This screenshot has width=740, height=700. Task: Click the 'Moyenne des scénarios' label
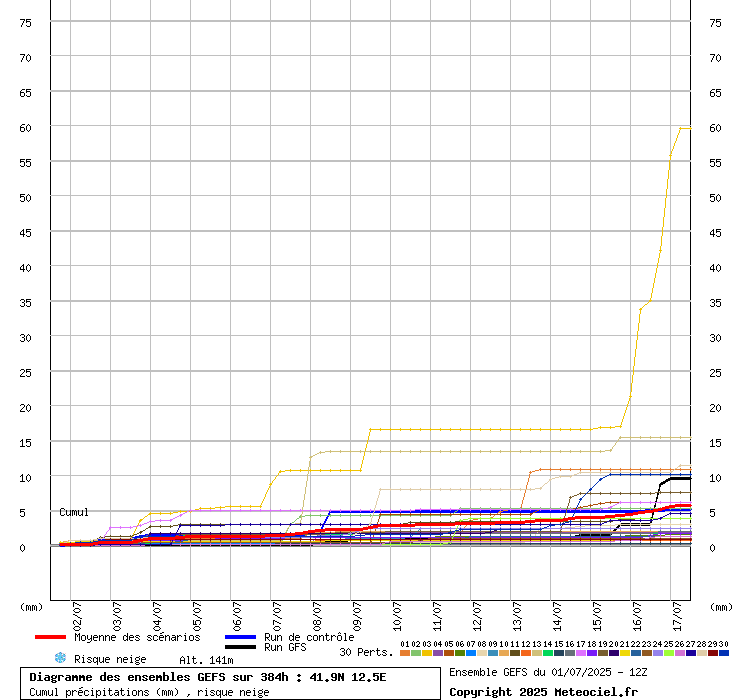click(137, 637)
